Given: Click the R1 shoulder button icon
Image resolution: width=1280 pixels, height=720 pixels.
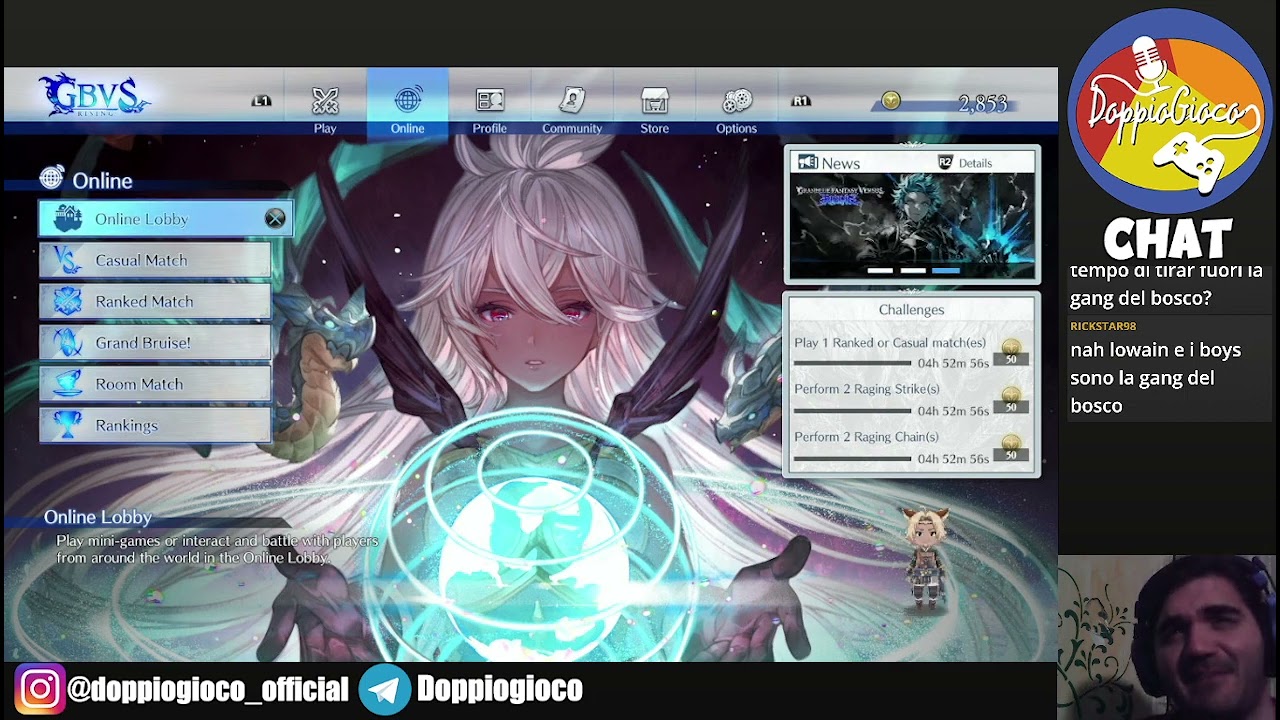Looking at the screenshot, I should tap(801, 101).
